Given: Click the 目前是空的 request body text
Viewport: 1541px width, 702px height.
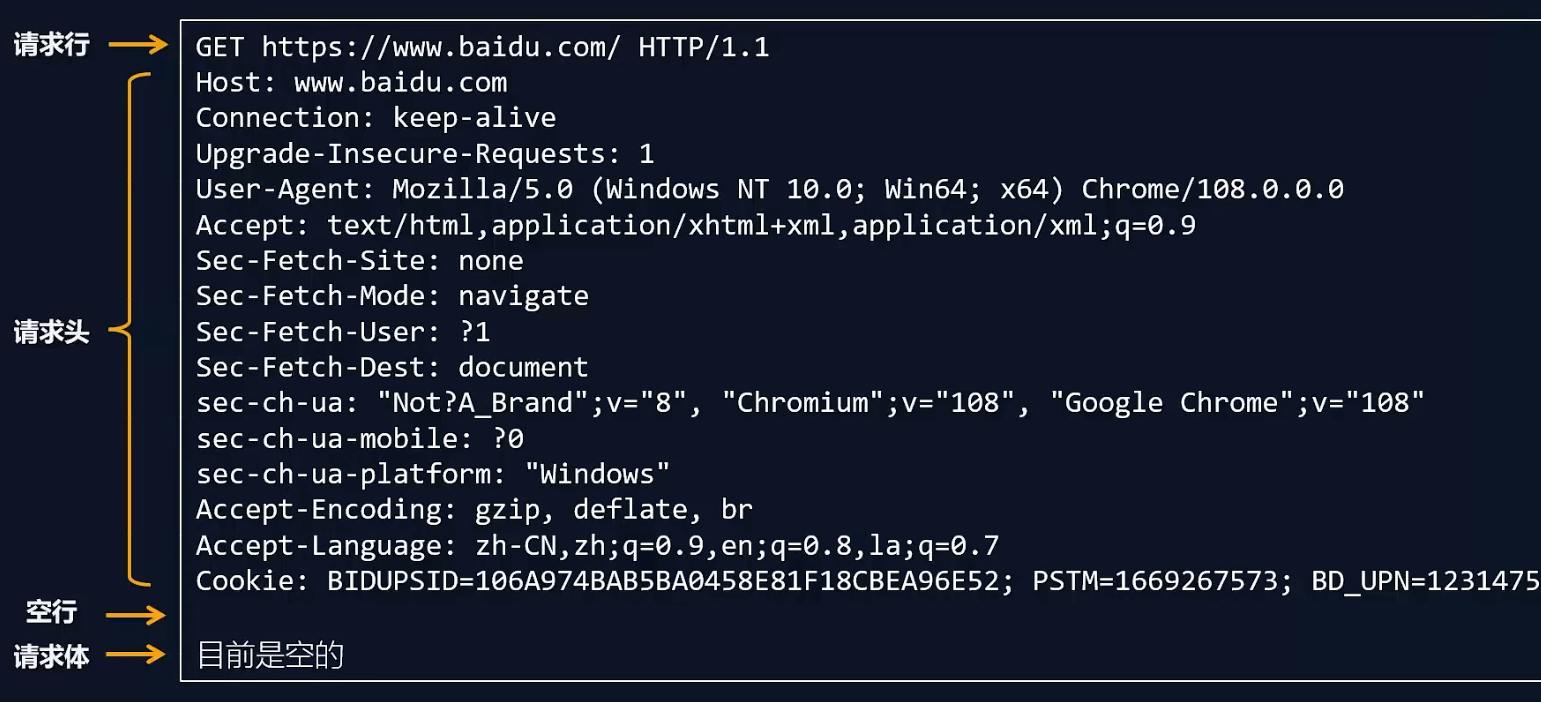Looking at the screenshot, I should (270, 656).
